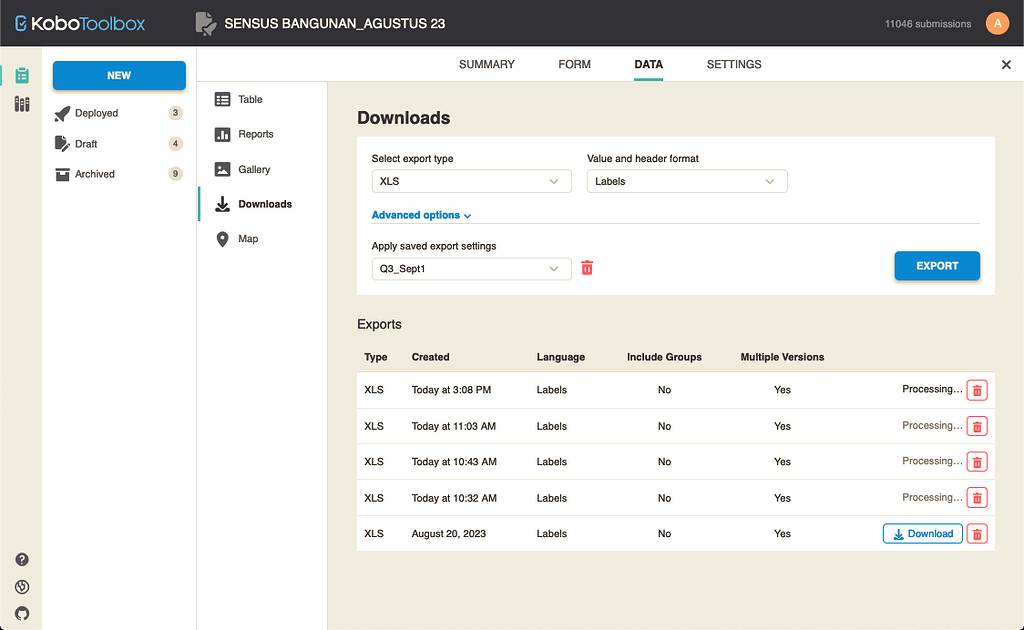
Task: Click the GitHub icon at bottom left
Action: 21,613
